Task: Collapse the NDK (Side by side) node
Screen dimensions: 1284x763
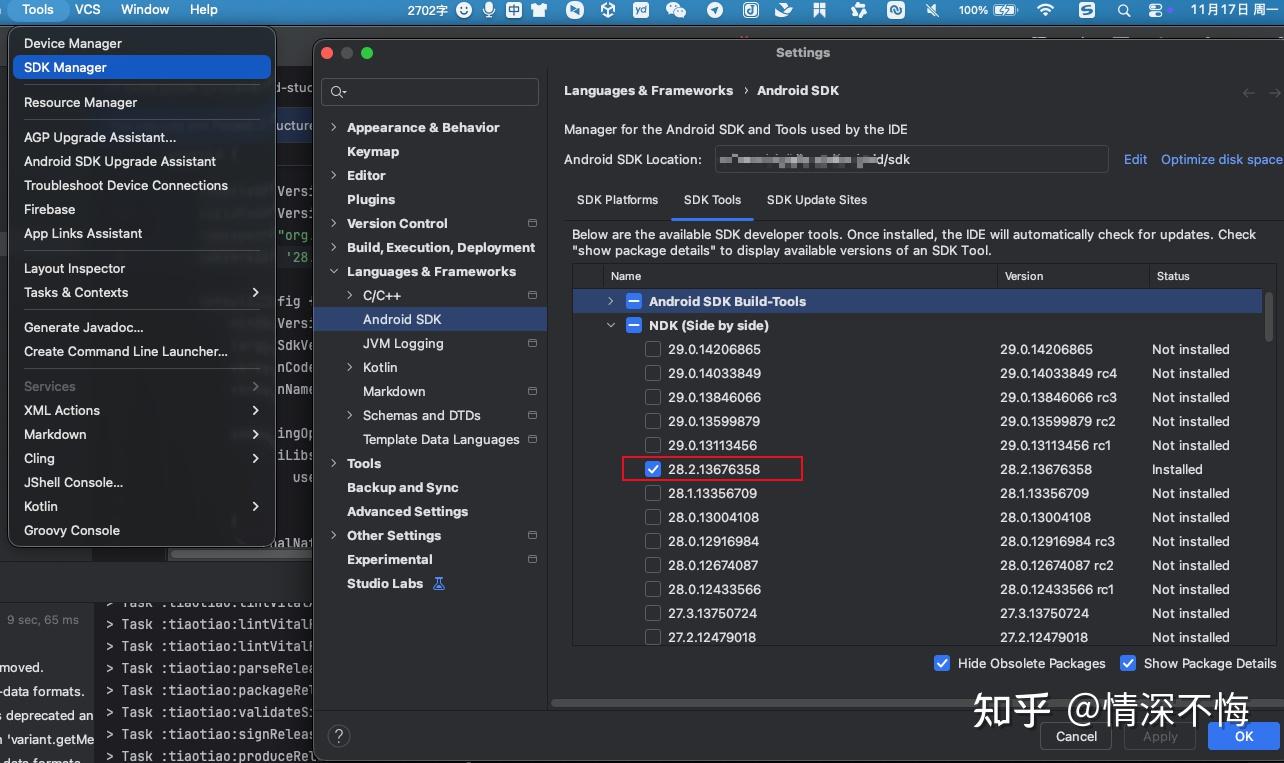Action: (x=611, y=325)
